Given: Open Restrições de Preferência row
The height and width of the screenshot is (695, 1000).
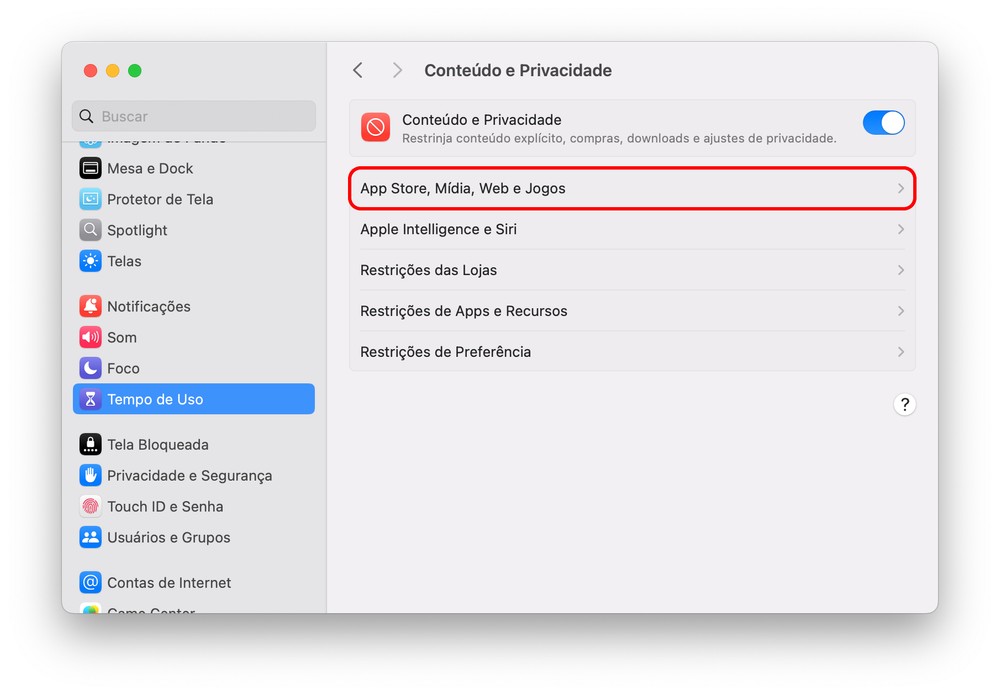Looking at the screenshot, I should 632,352.
